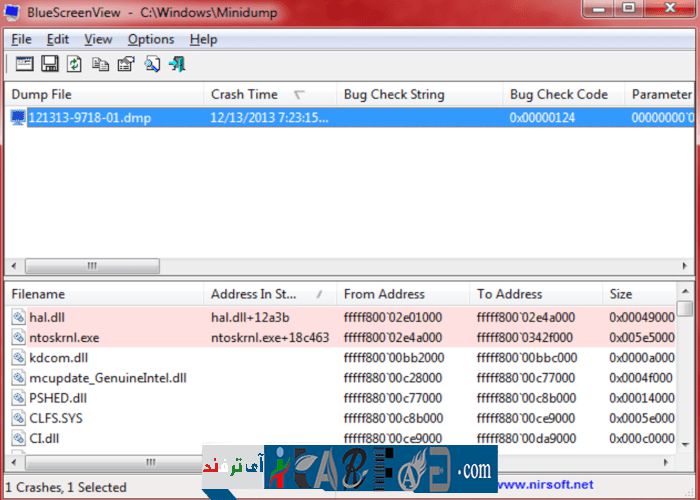Click the Refresh toolbar icon
Image resolution: width=700 pixels, height=500 pixels.
click(74, 64)
